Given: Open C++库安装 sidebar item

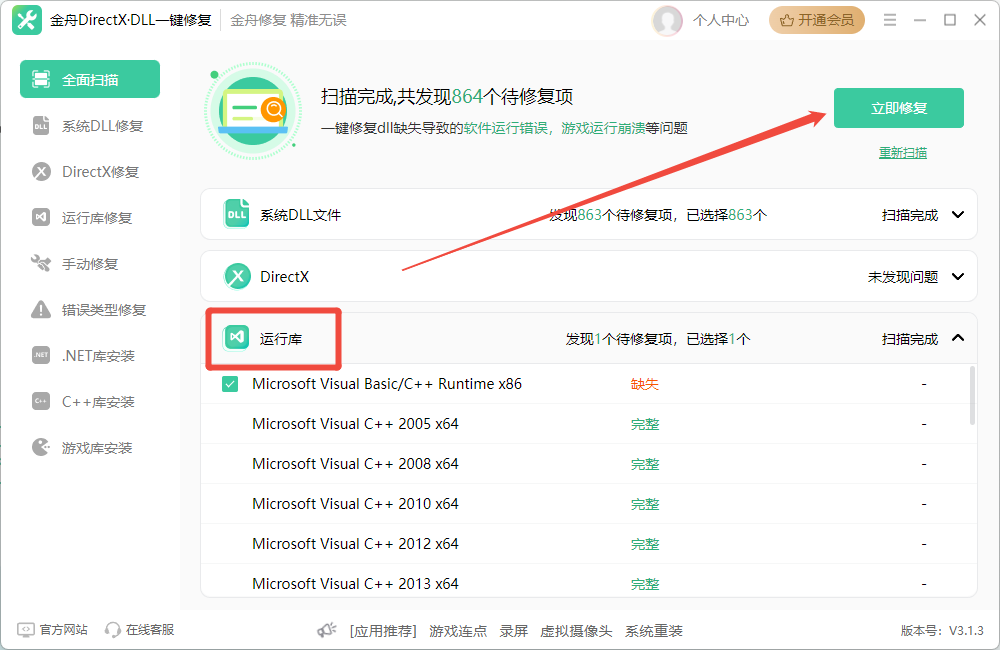Looking at the screenshot, I should coord(90,401).
